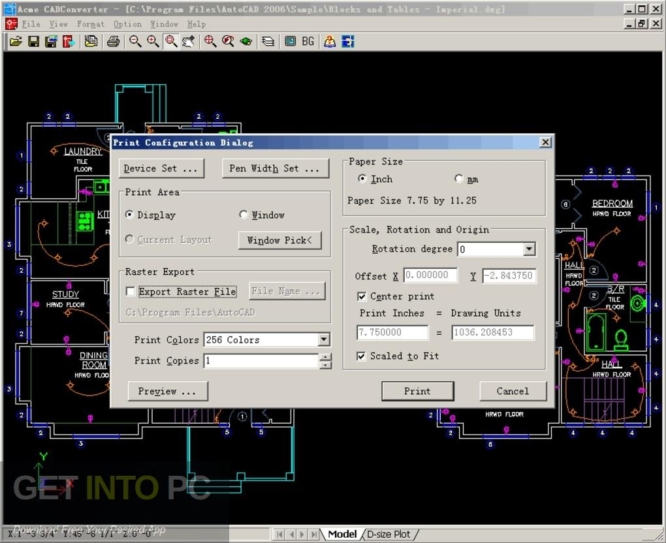Click the red PDF export toolbar icon
The width and height of the screenshot is (666, 543).
coord(68,42)
